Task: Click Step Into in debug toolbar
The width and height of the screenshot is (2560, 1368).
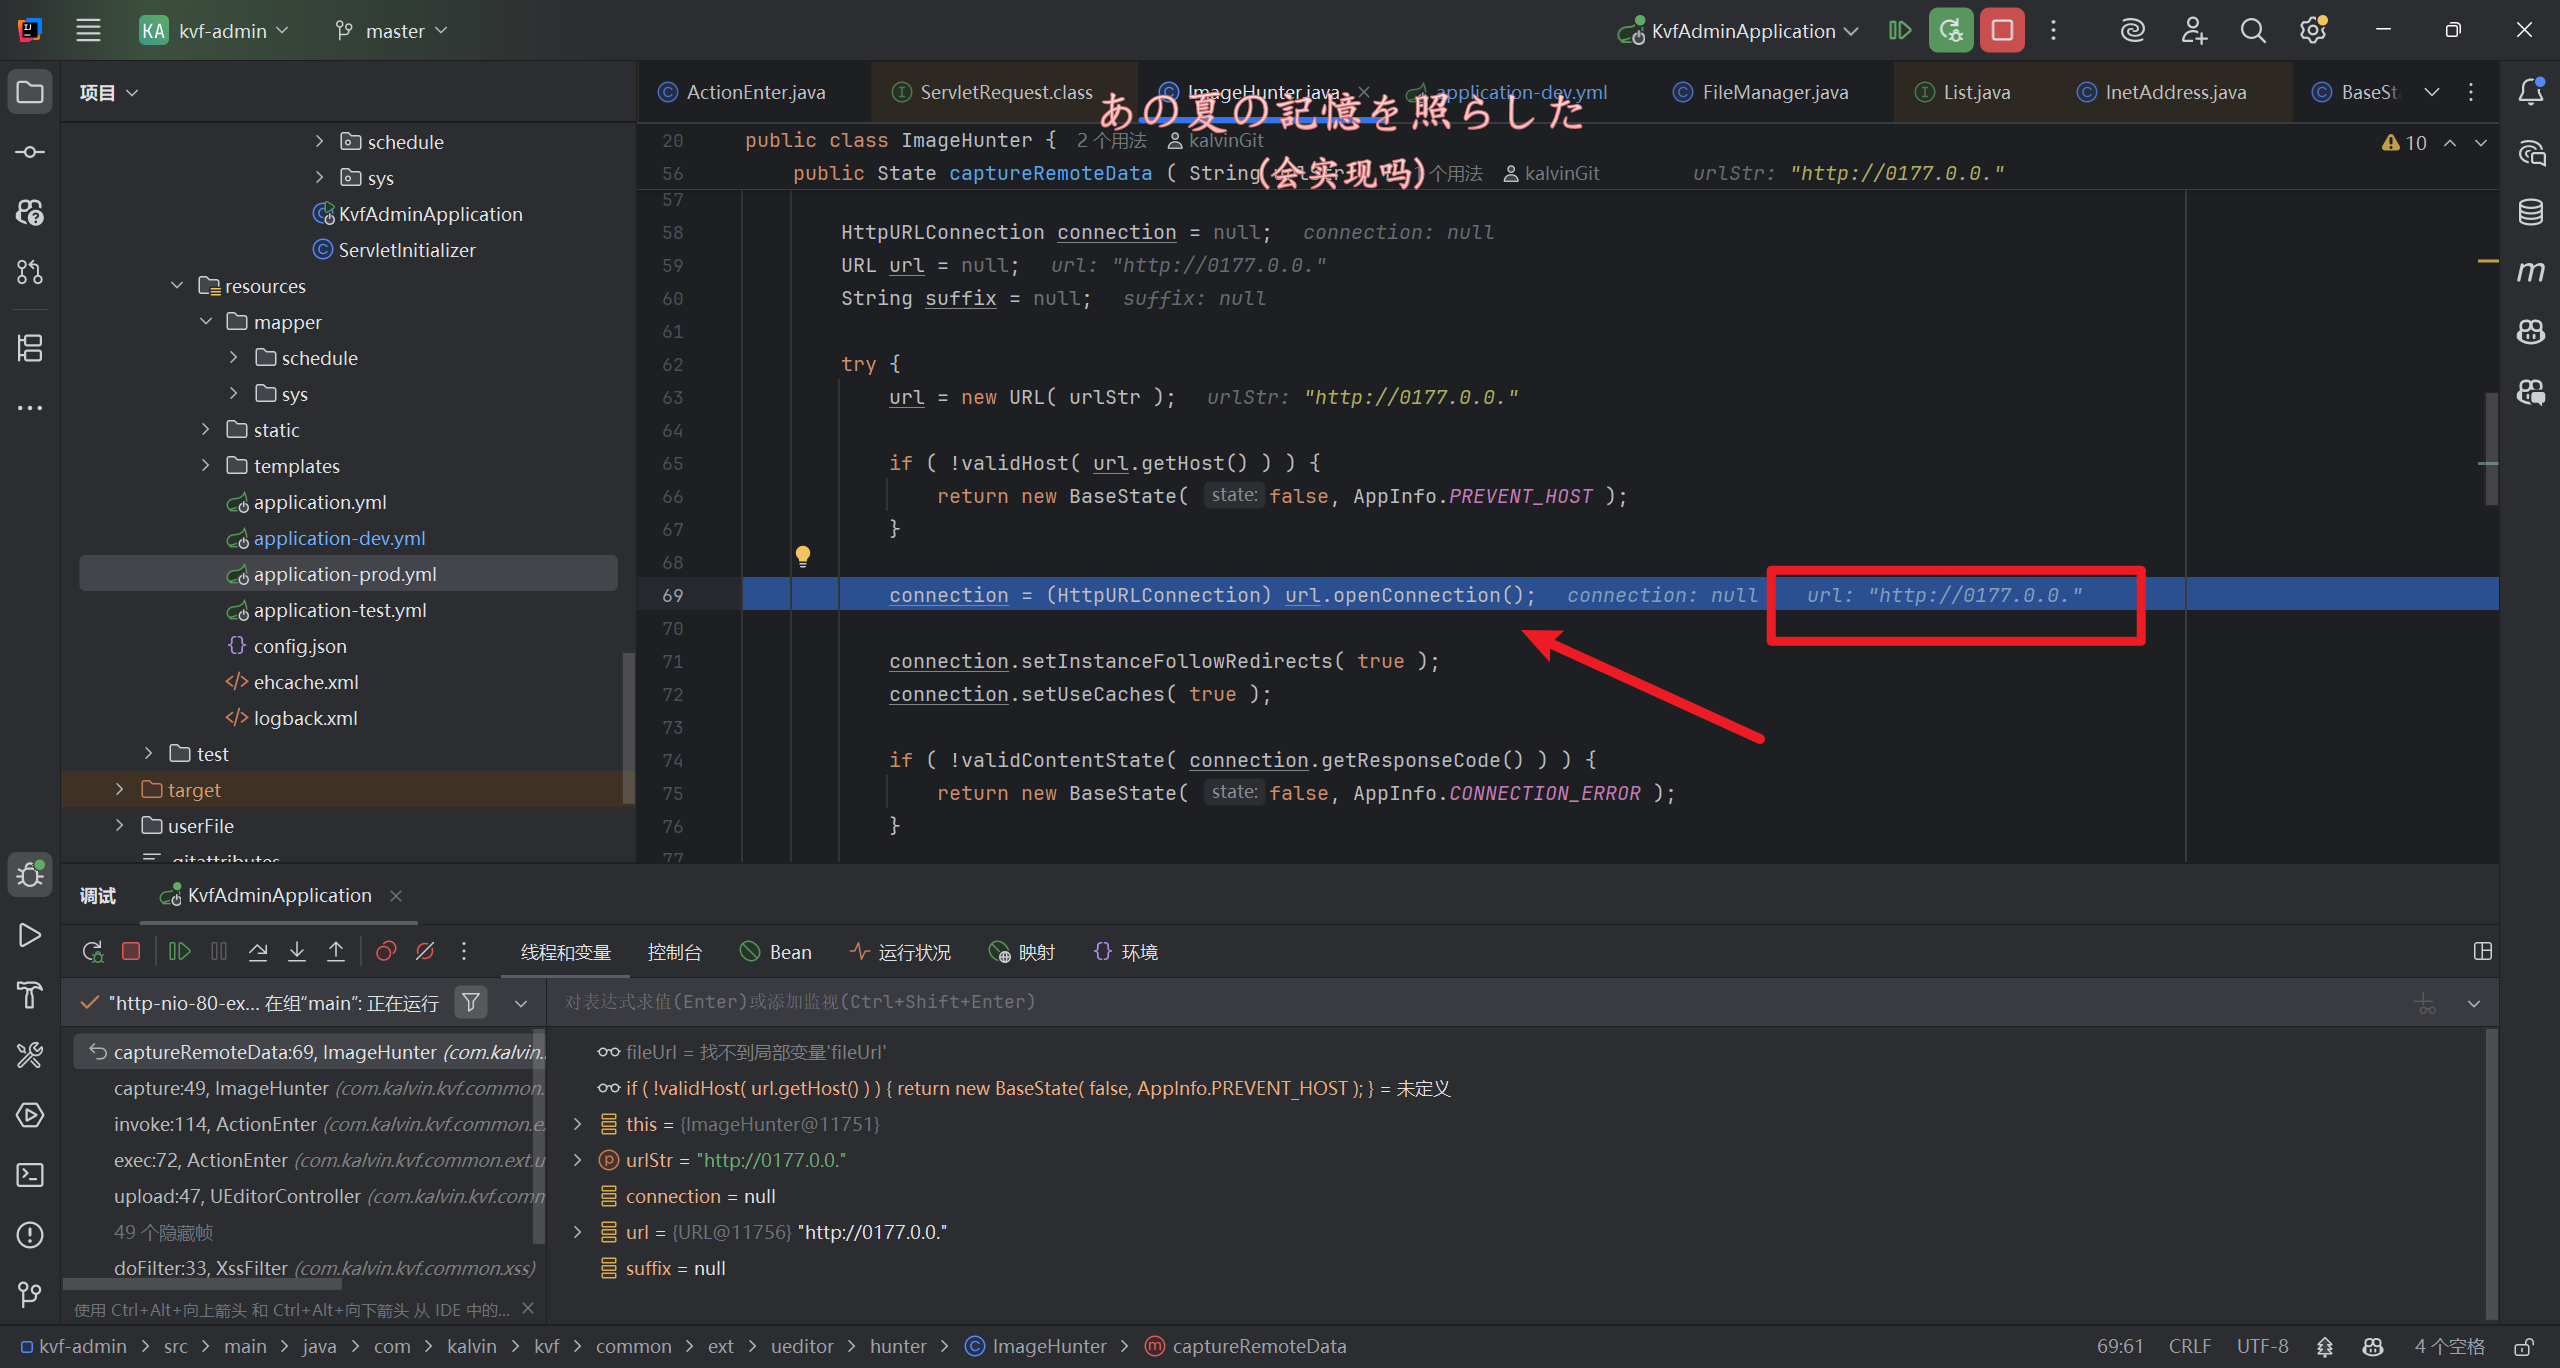Action: click(297, 952)
